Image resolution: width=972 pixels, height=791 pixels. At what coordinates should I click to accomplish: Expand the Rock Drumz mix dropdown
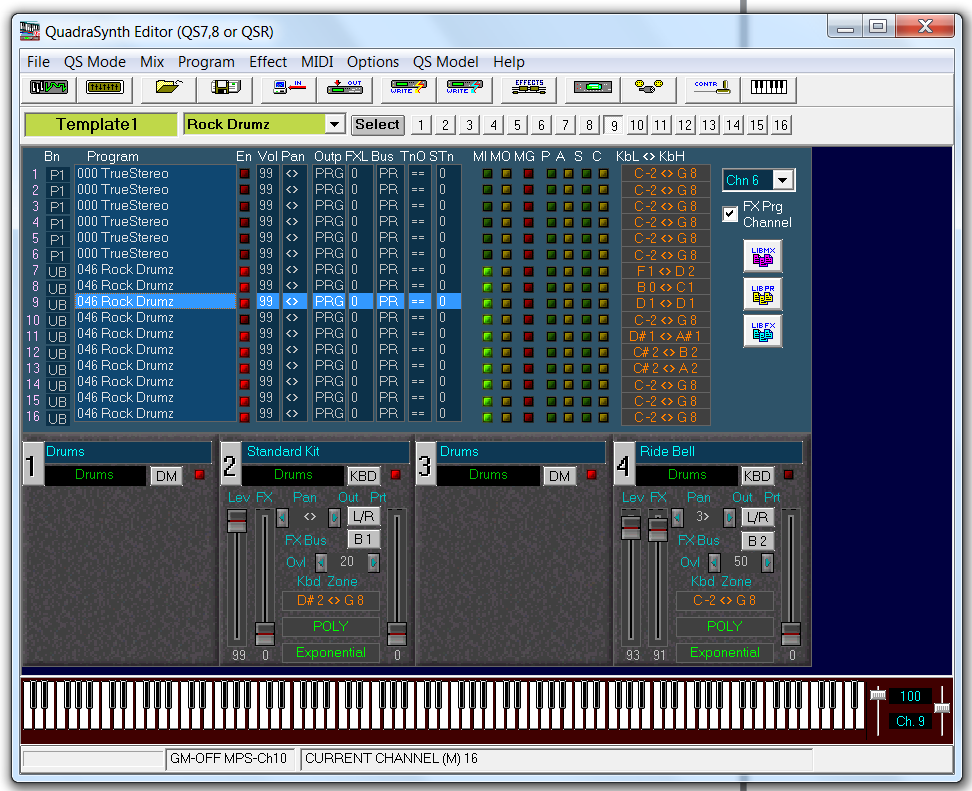335,125
